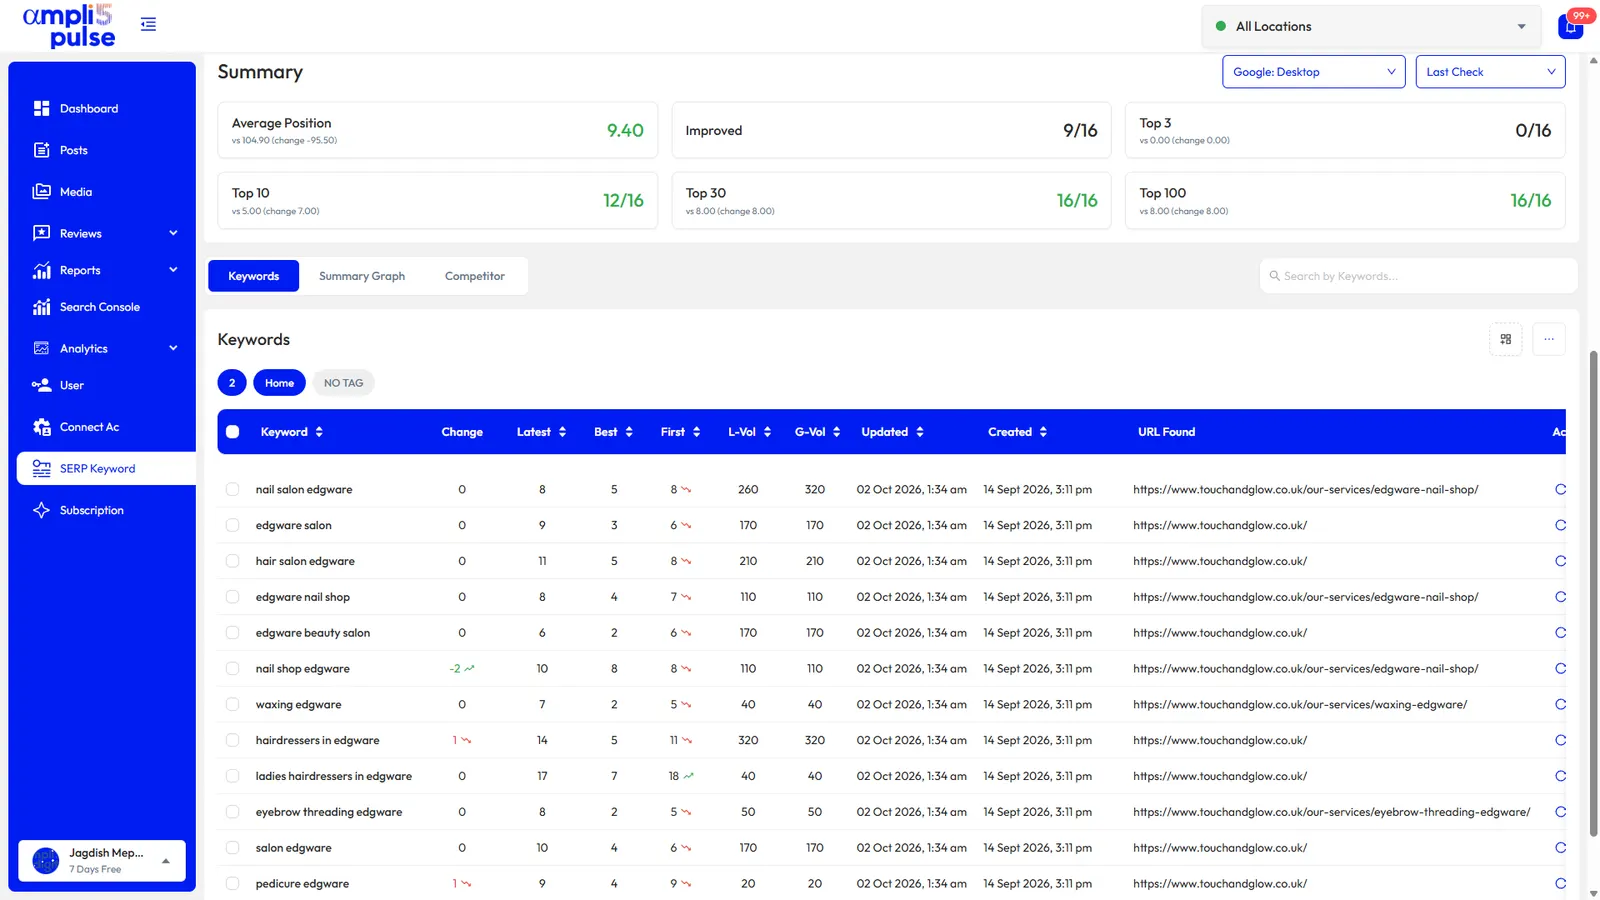
Task: Click the Search Console bar icon
Action: (41, 307)
